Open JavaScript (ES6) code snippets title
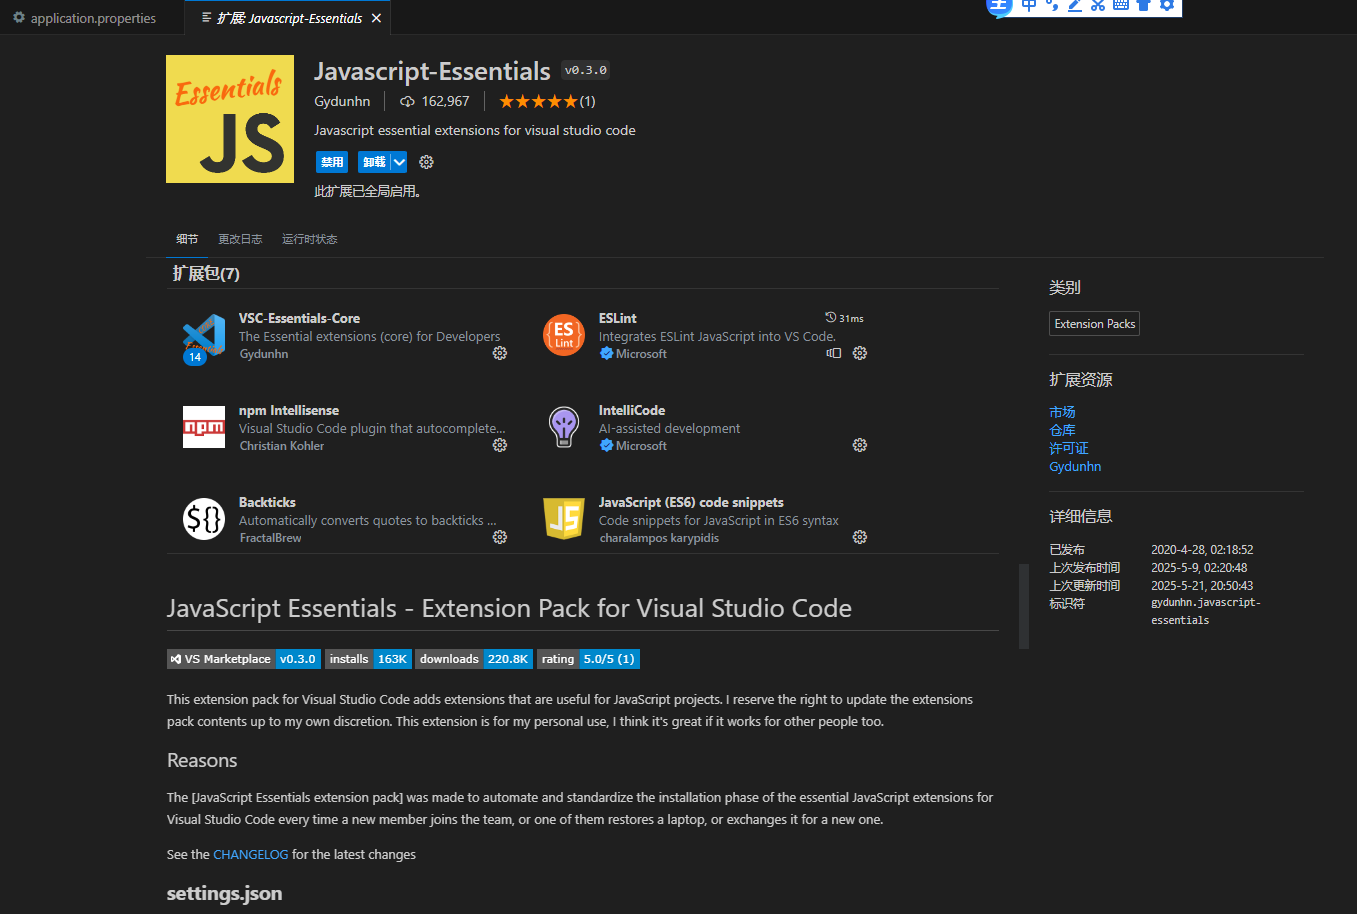Viewport: 1357px width, 914px height. click(x=691, y=502)
